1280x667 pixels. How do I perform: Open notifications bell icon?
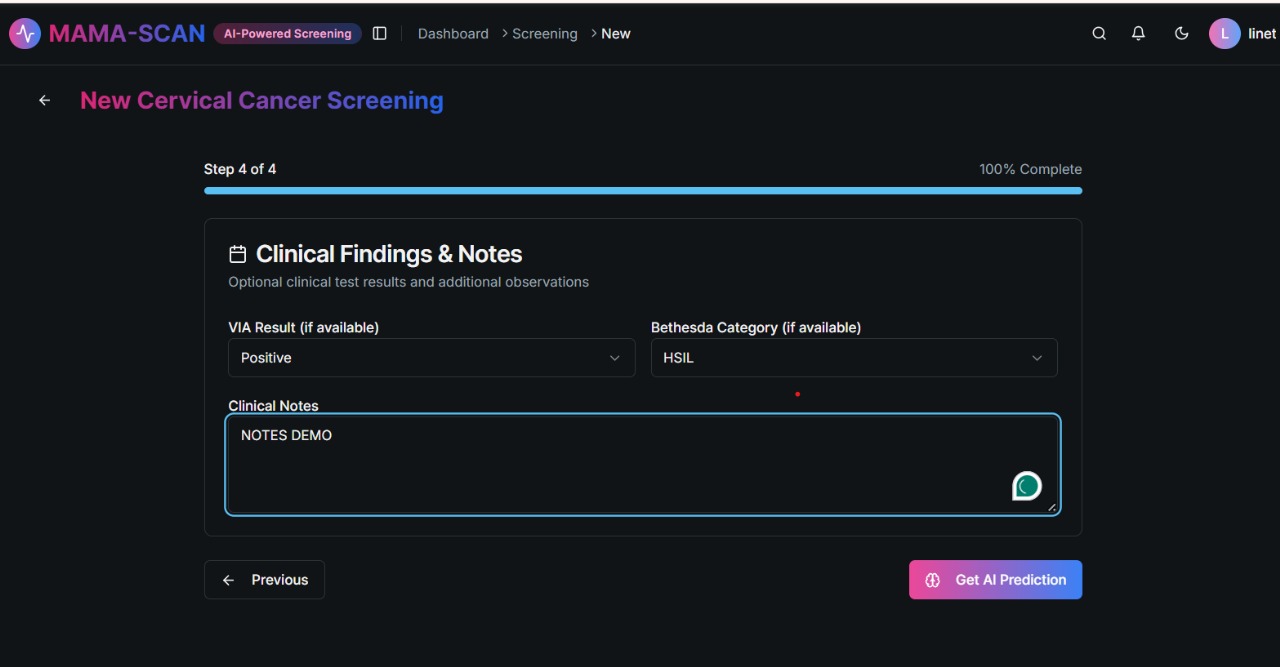pos(1138,33)
